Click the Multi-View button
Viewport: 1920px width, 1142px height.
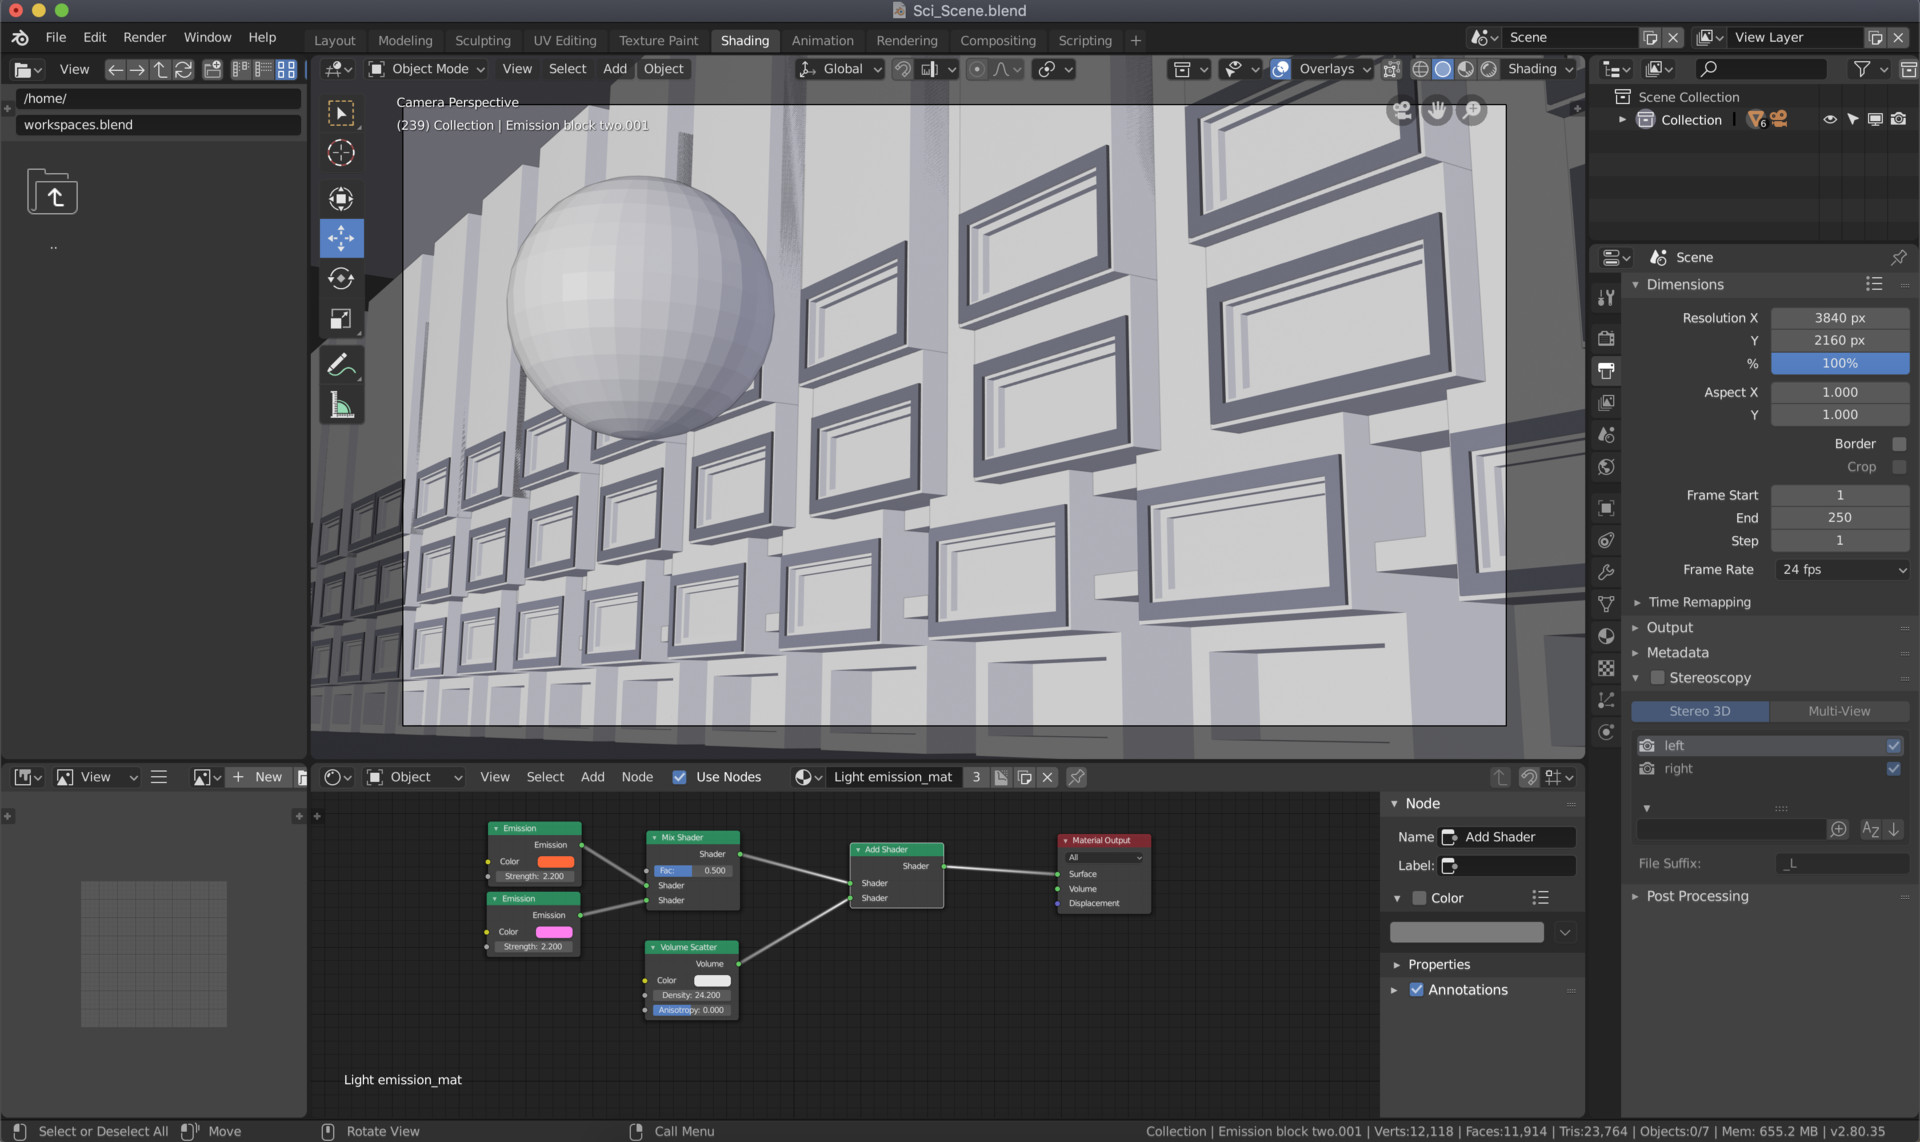click(1838, 711)
